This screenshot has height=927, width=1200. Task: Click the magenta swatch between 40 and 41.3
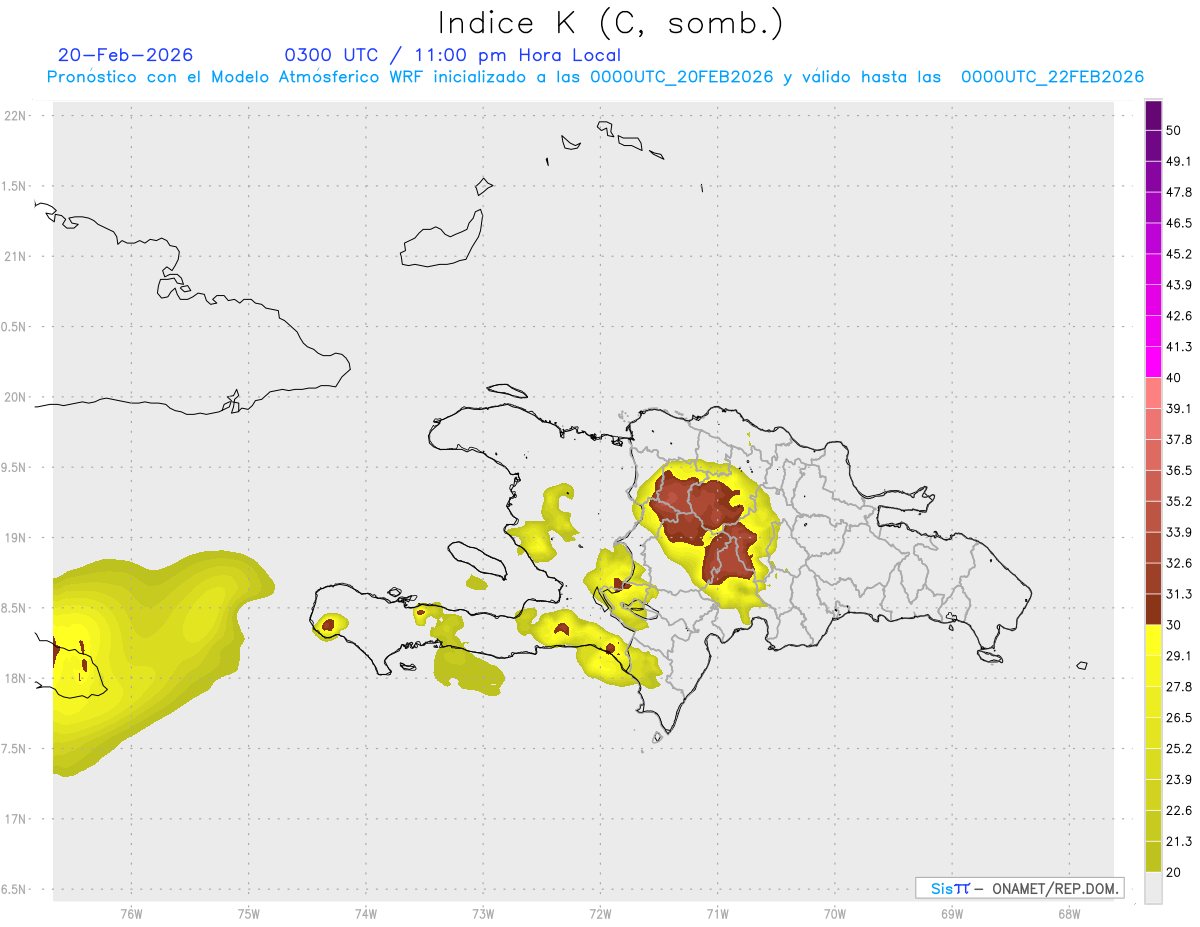(1153, 362)
